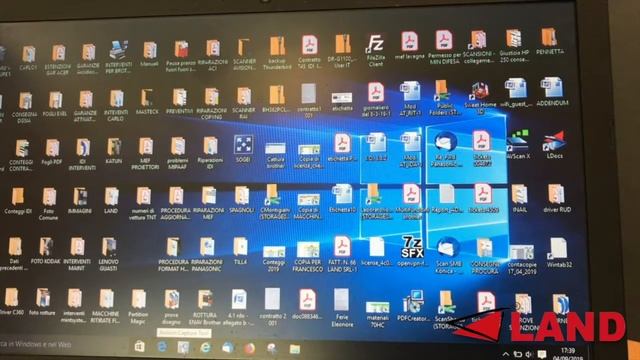Launch the LDocs shortcut
Image resolution: width=640 pixels, height=360 pixels.
553,141
